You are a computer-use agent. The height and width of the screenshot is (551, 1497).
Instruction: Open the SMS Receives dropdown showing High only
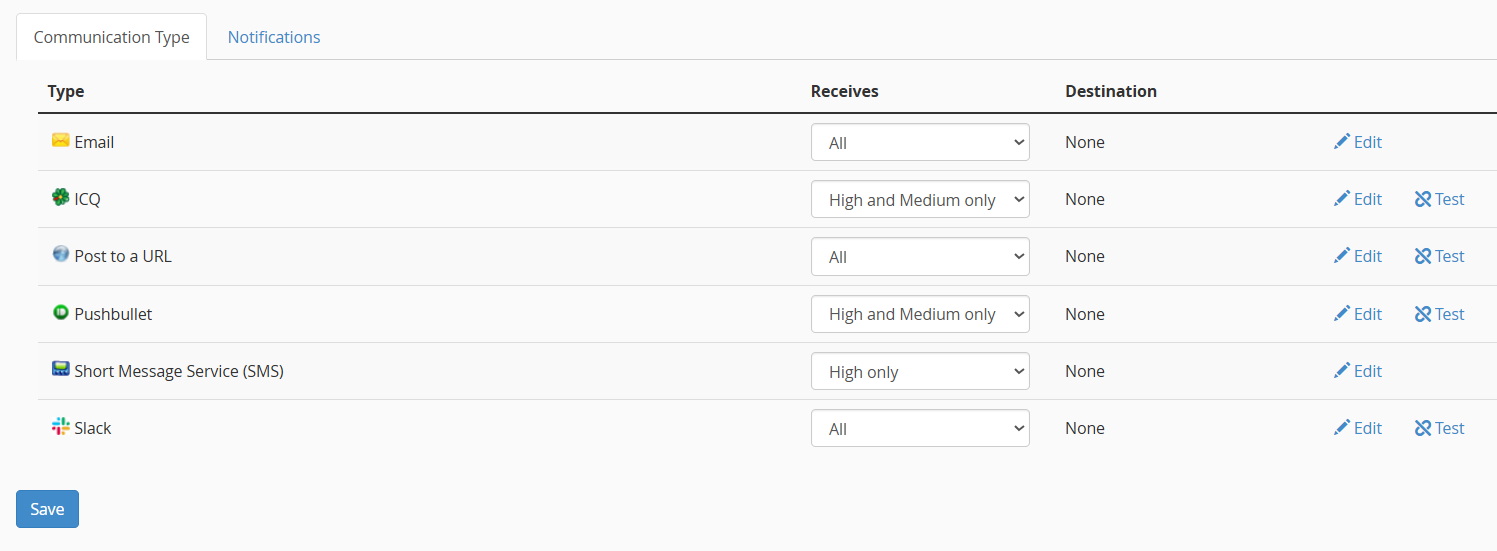click(920, 371)
